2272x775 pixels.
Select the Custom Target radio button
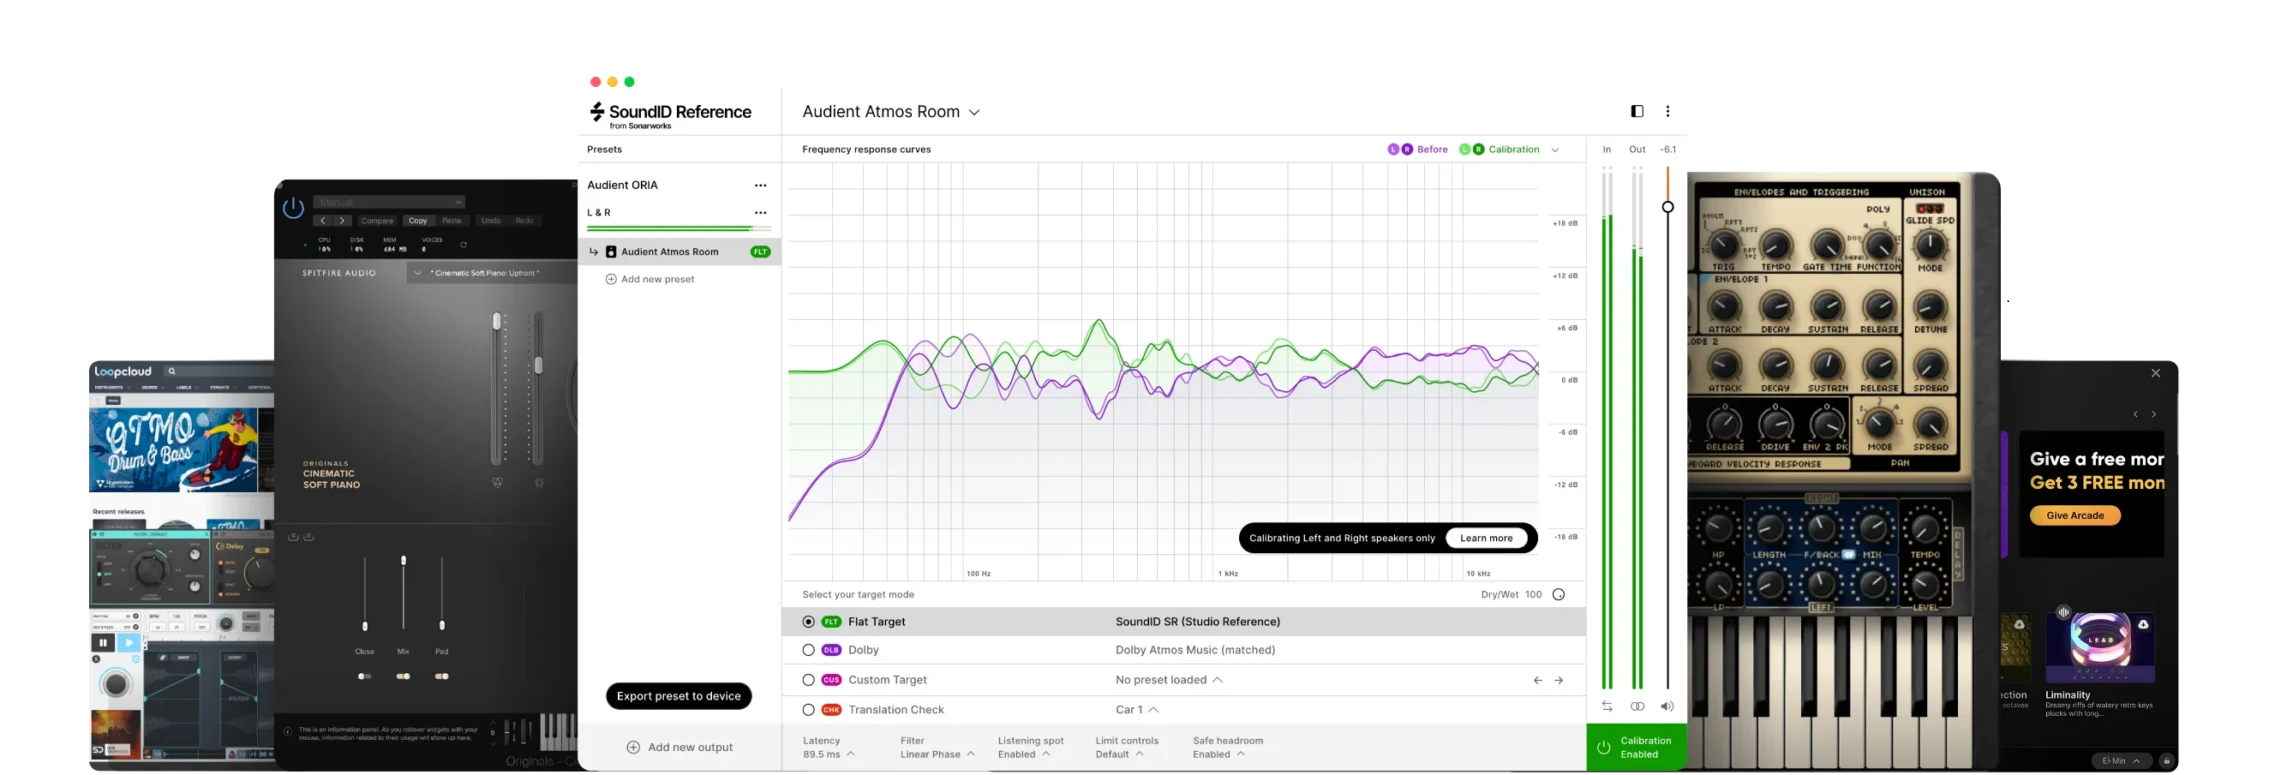tap(808, 680)
